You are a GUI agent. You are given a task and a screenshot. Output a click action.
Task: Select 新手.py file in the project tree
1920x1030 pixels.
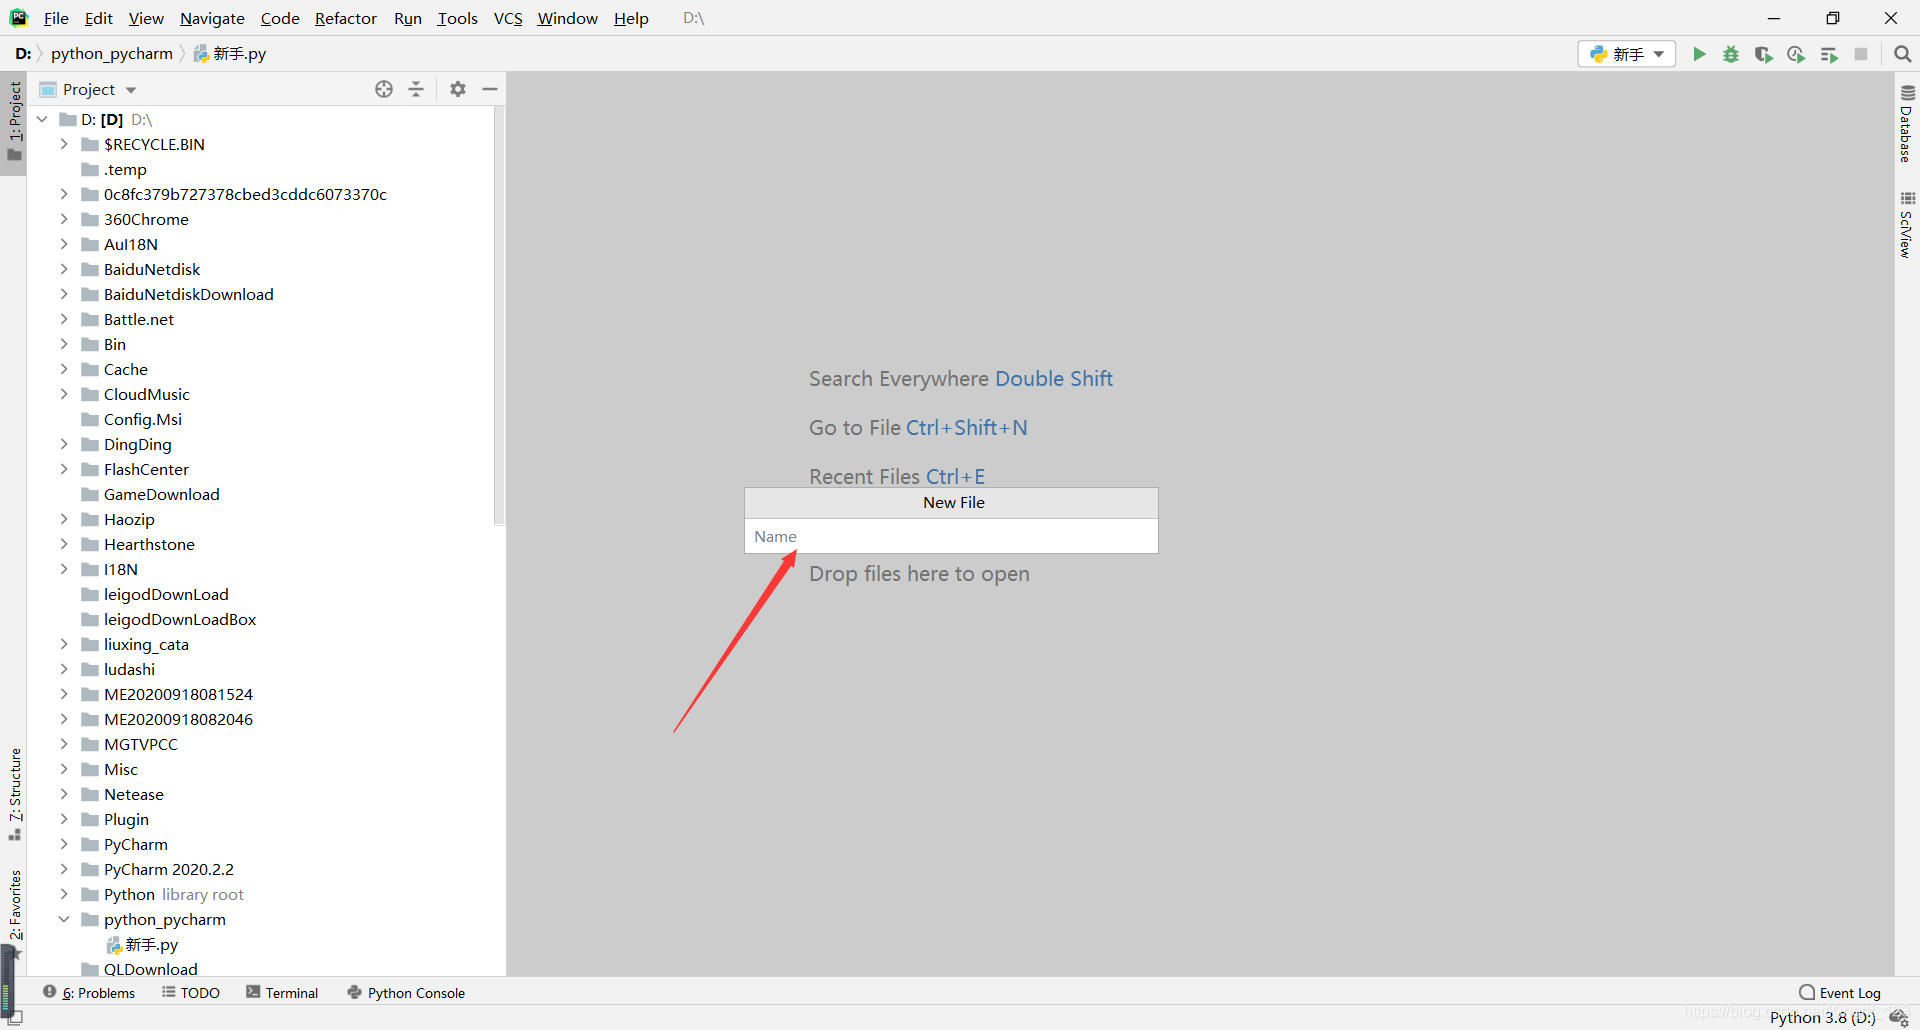coord(142,944)
